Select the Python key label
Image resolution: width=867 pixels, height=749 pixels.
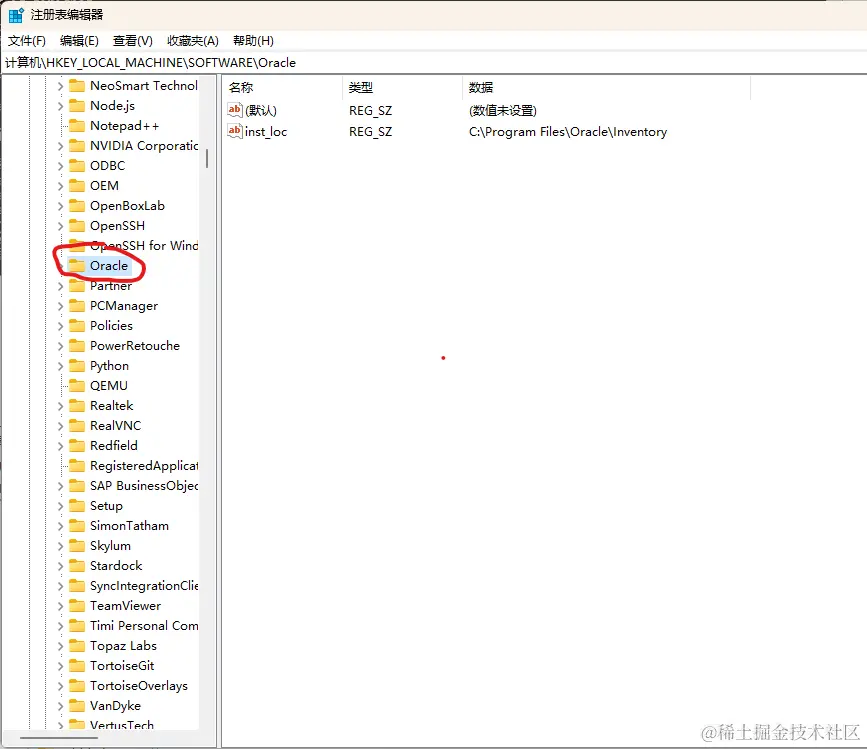109,366
